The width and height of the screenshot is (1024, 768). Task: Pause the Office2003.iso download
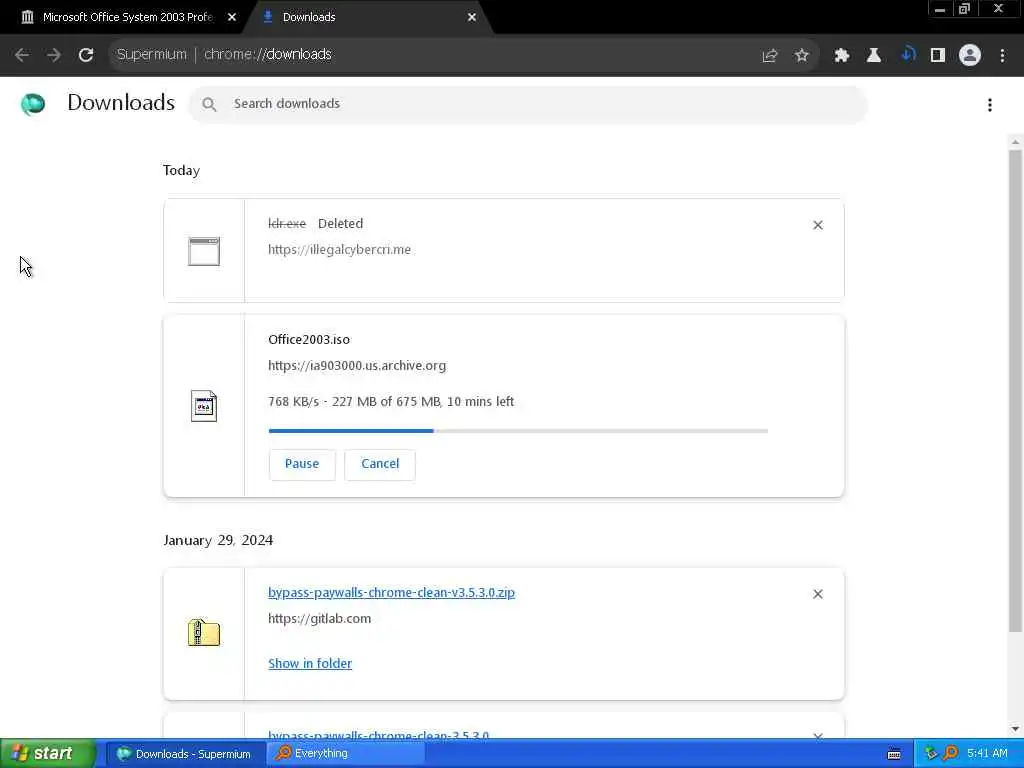(302, 464)
